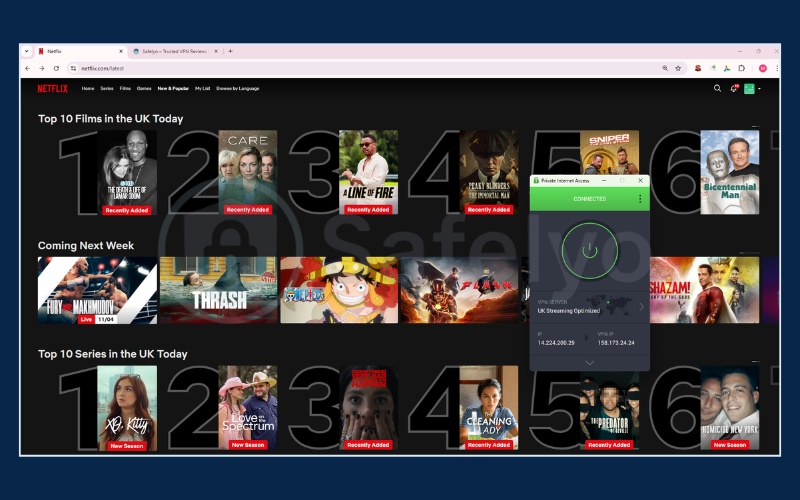Open the Shazam! tile
The image size is (800, 500).
tap(704, 290)
